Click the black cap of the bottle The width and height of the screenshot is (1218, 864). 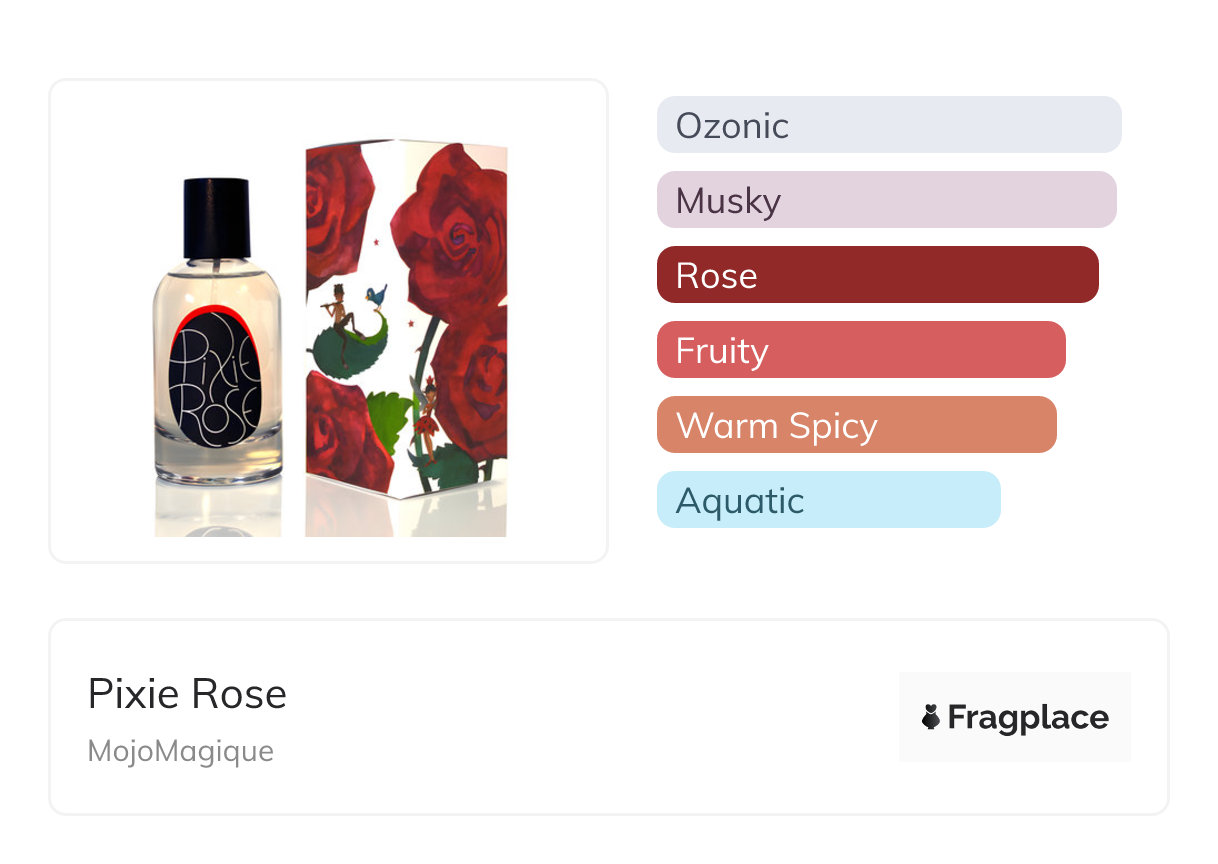(217, 217)
